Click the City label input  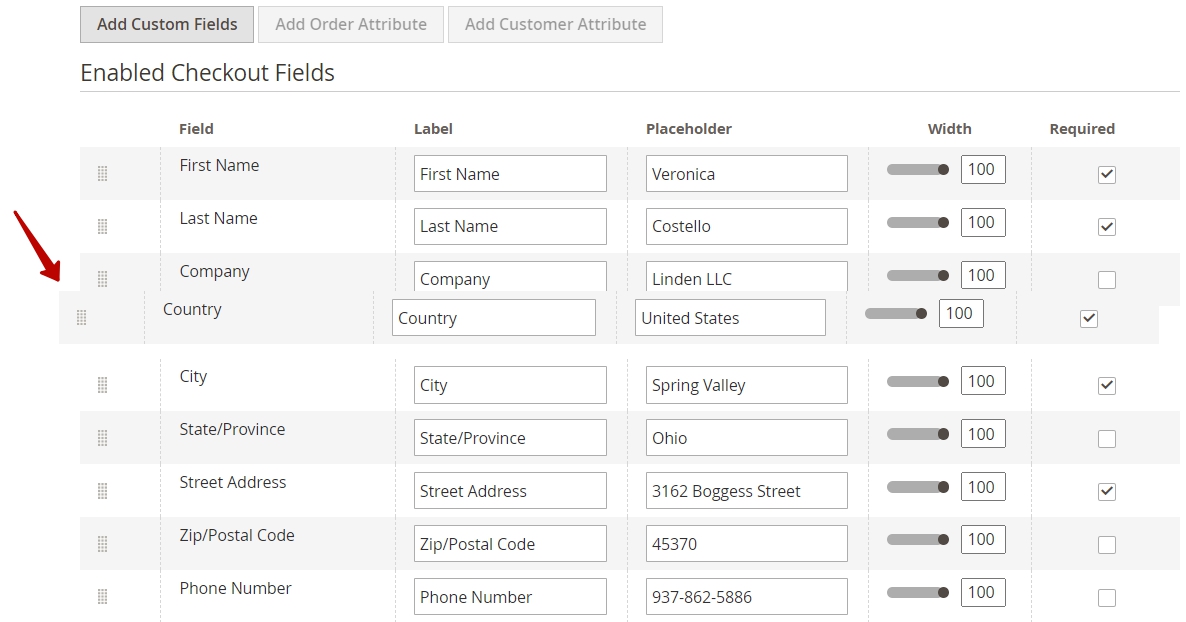(510, 385)
